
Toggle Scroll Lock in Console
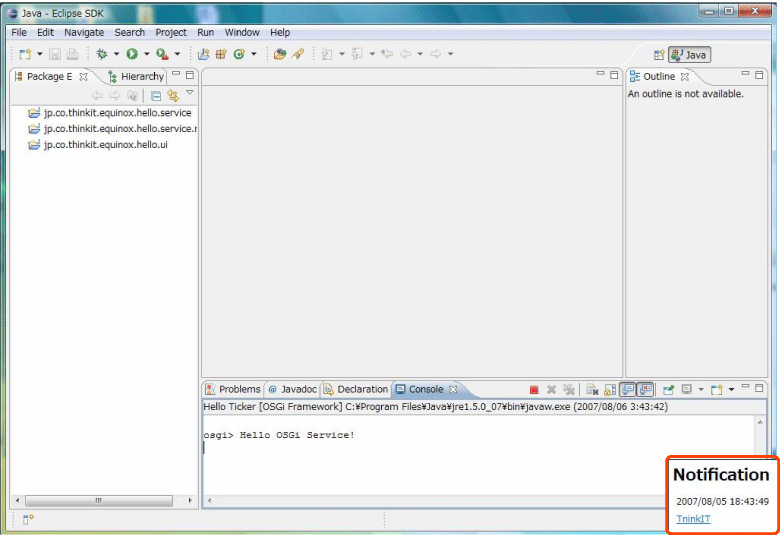click(610, 390)
